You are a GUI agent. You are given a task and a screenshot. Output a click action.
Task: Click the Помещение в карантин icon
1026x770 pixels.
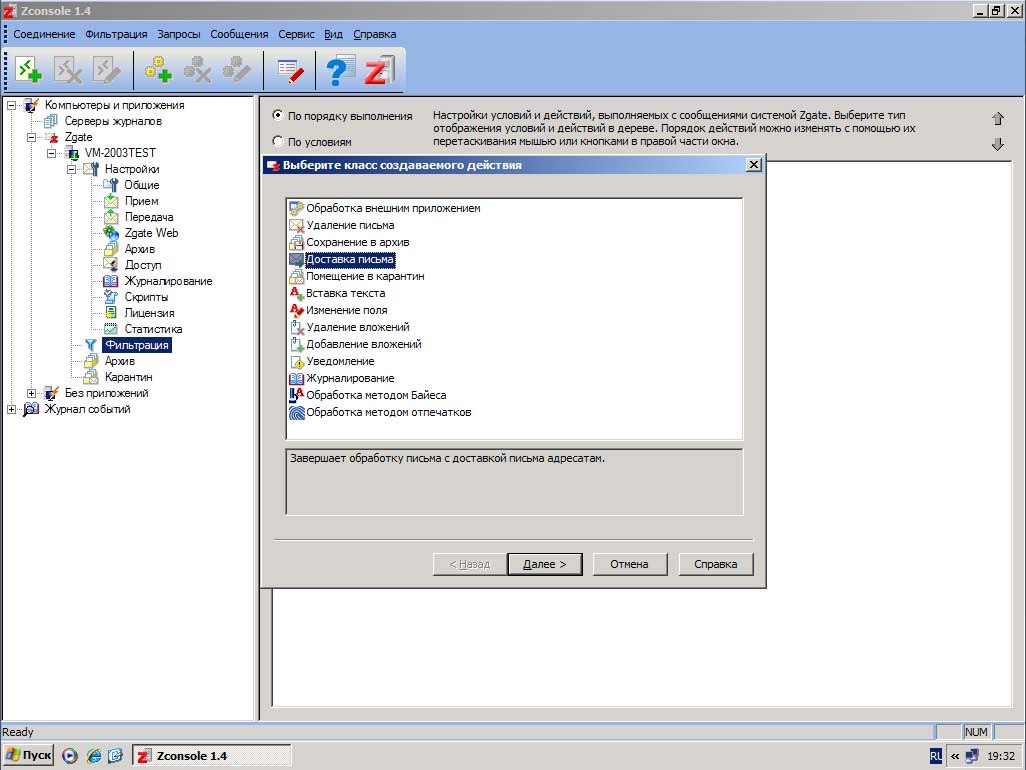pos(296,276)
